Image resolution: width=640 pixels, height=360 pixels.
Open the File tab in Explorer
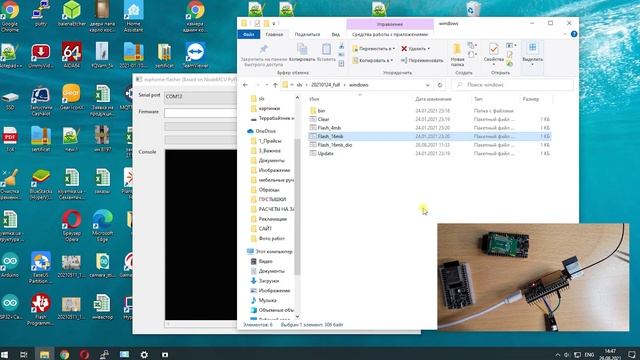click(x=249, y=35)
